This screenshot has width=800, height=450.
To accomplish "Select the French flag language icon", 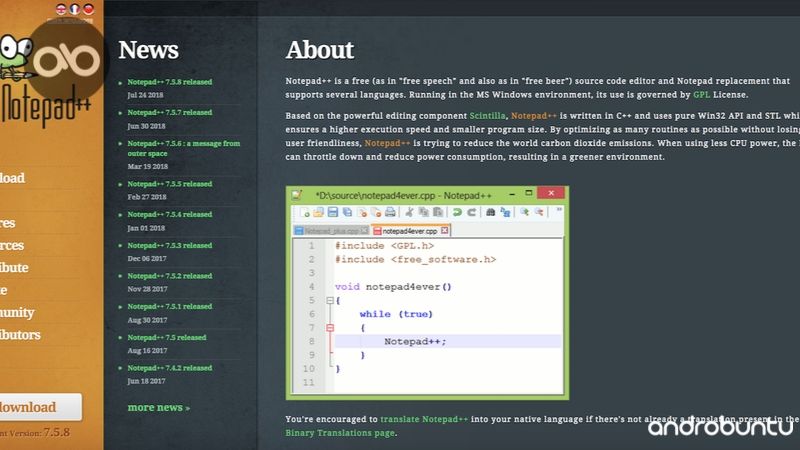I will [74, 9].
